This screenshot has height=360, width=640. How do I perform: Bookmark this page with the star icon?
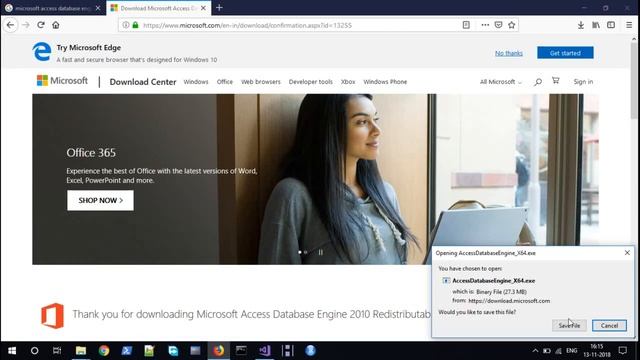pos(512,25)
